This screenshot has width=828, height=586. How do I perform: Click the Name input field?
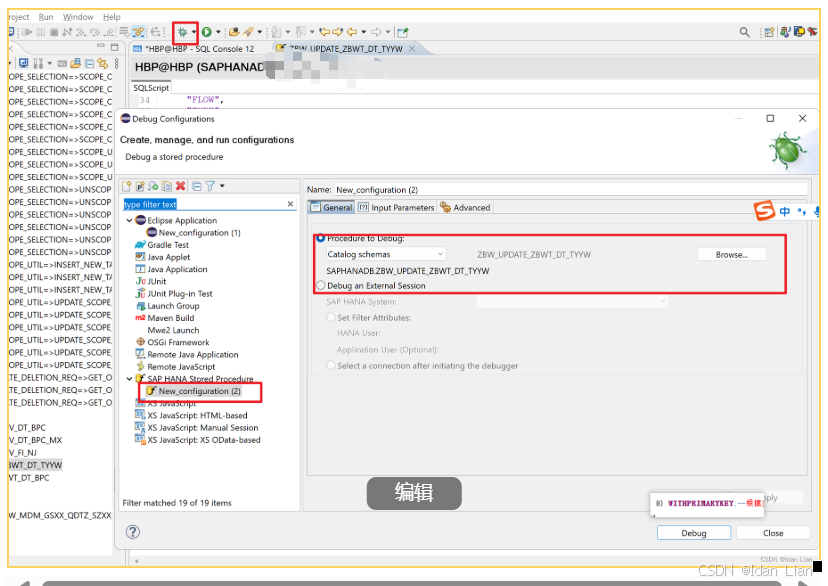click(x=571, y=190)
